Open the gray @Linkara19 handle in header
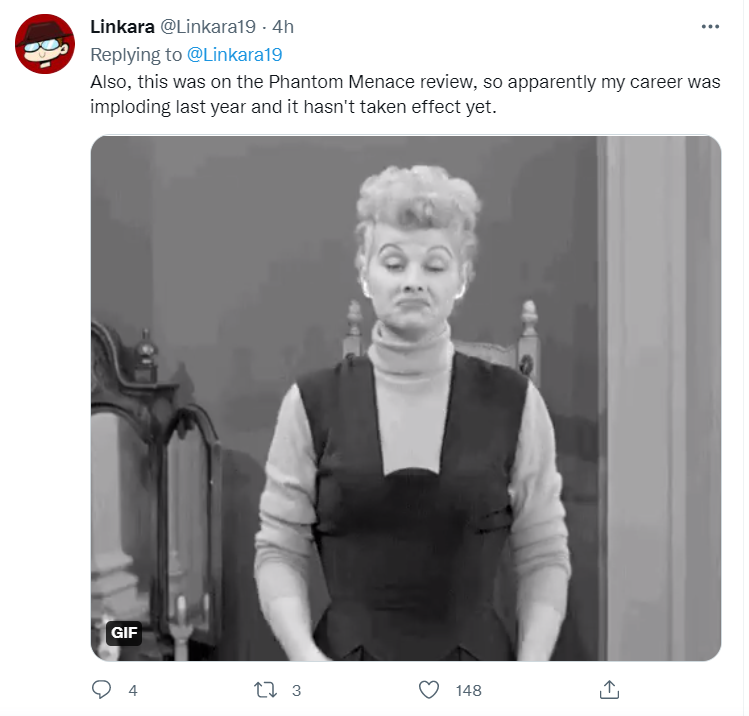 tap(207, 27)
